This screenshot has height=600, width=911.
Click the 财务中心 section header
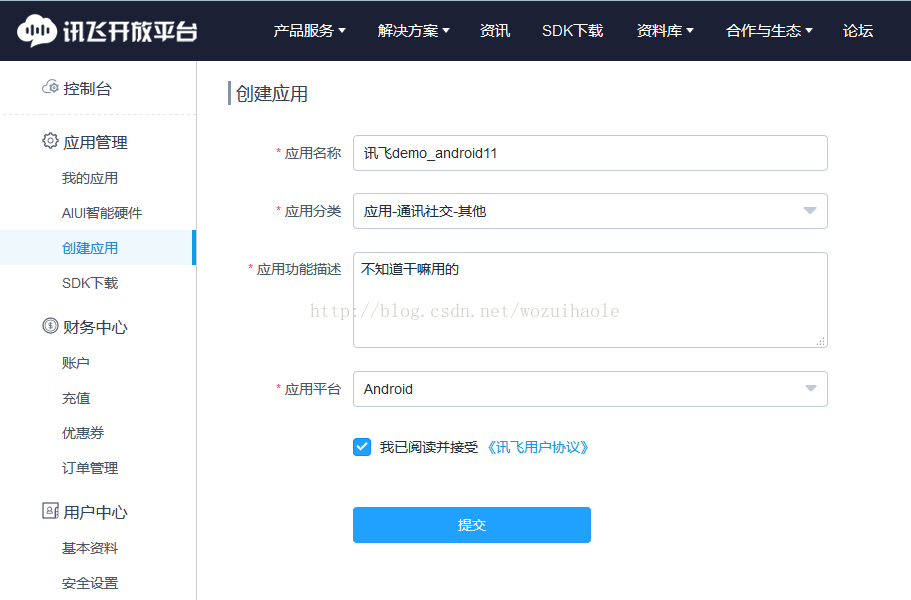[x=95, y=327]
